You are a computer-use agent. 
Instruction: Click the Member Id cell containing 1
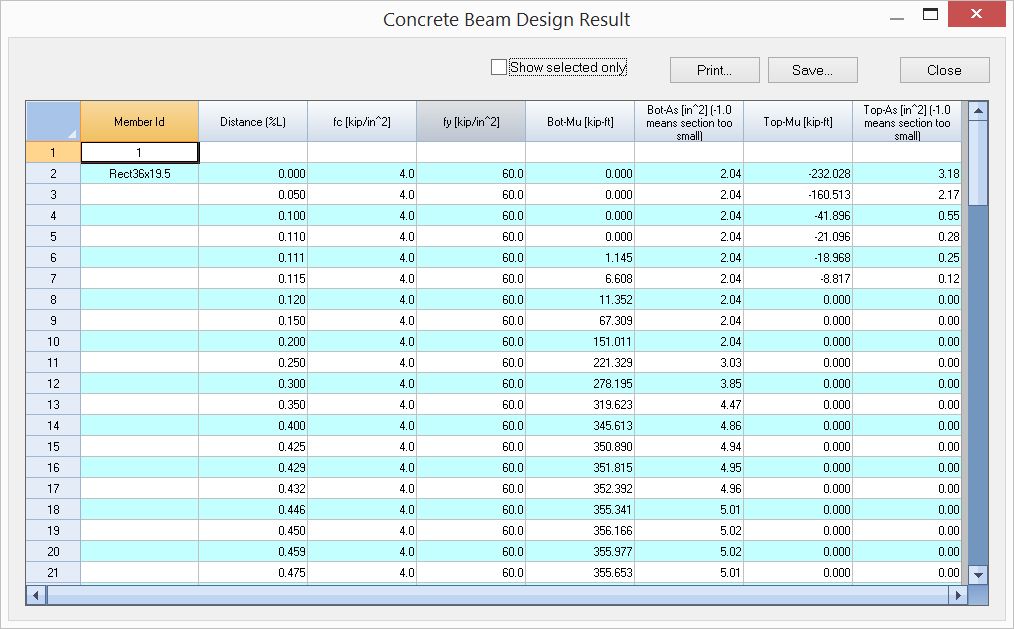coord(139,152)
